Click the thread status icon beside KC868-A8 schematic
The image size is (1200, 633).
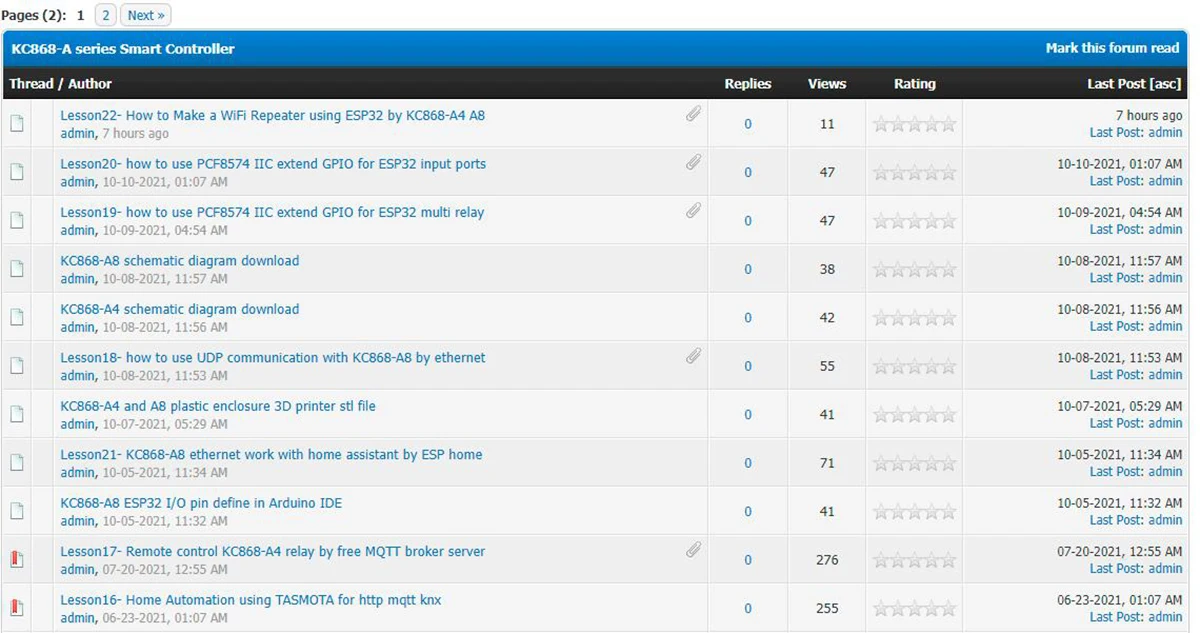click(x=16, y=269)
